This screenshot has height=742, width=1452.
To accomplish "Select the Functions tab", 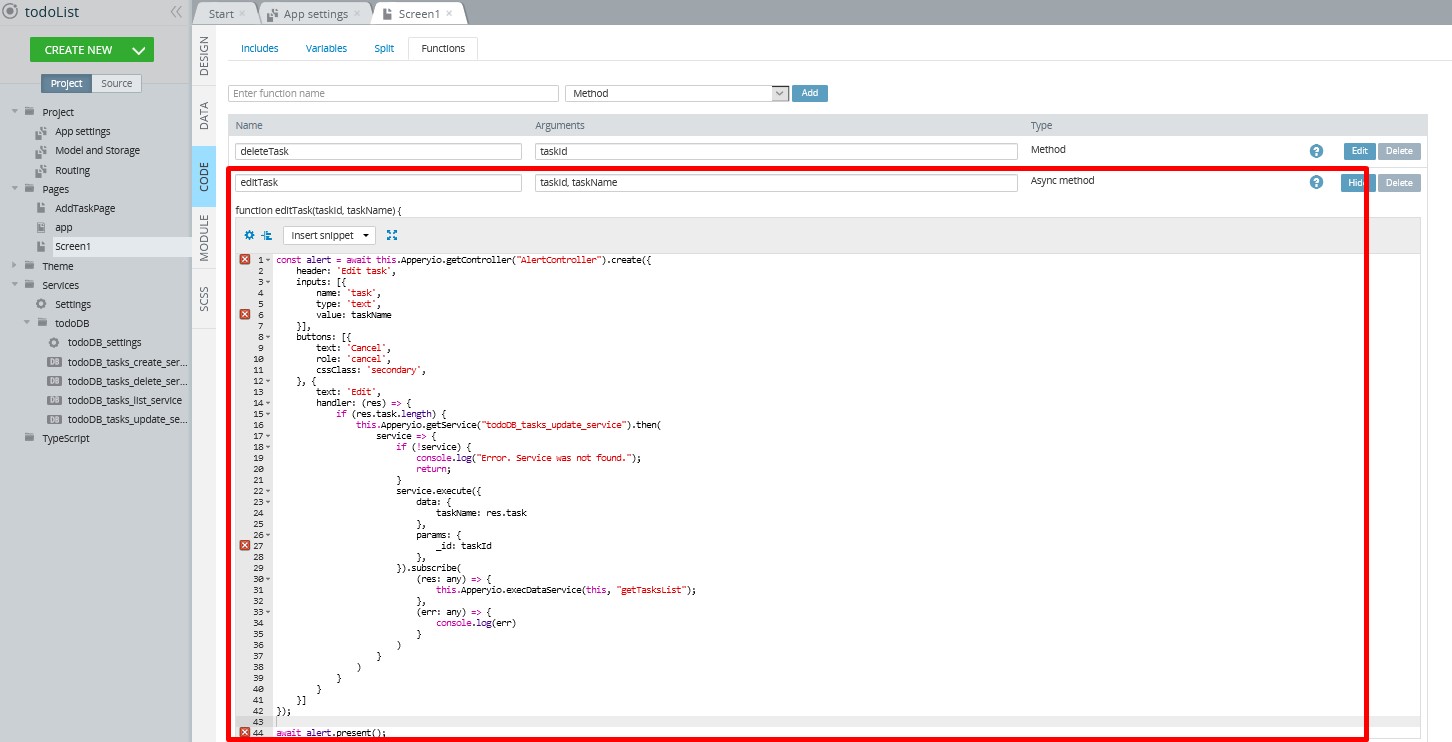I will pyautogui.click(x=443, y=48).
